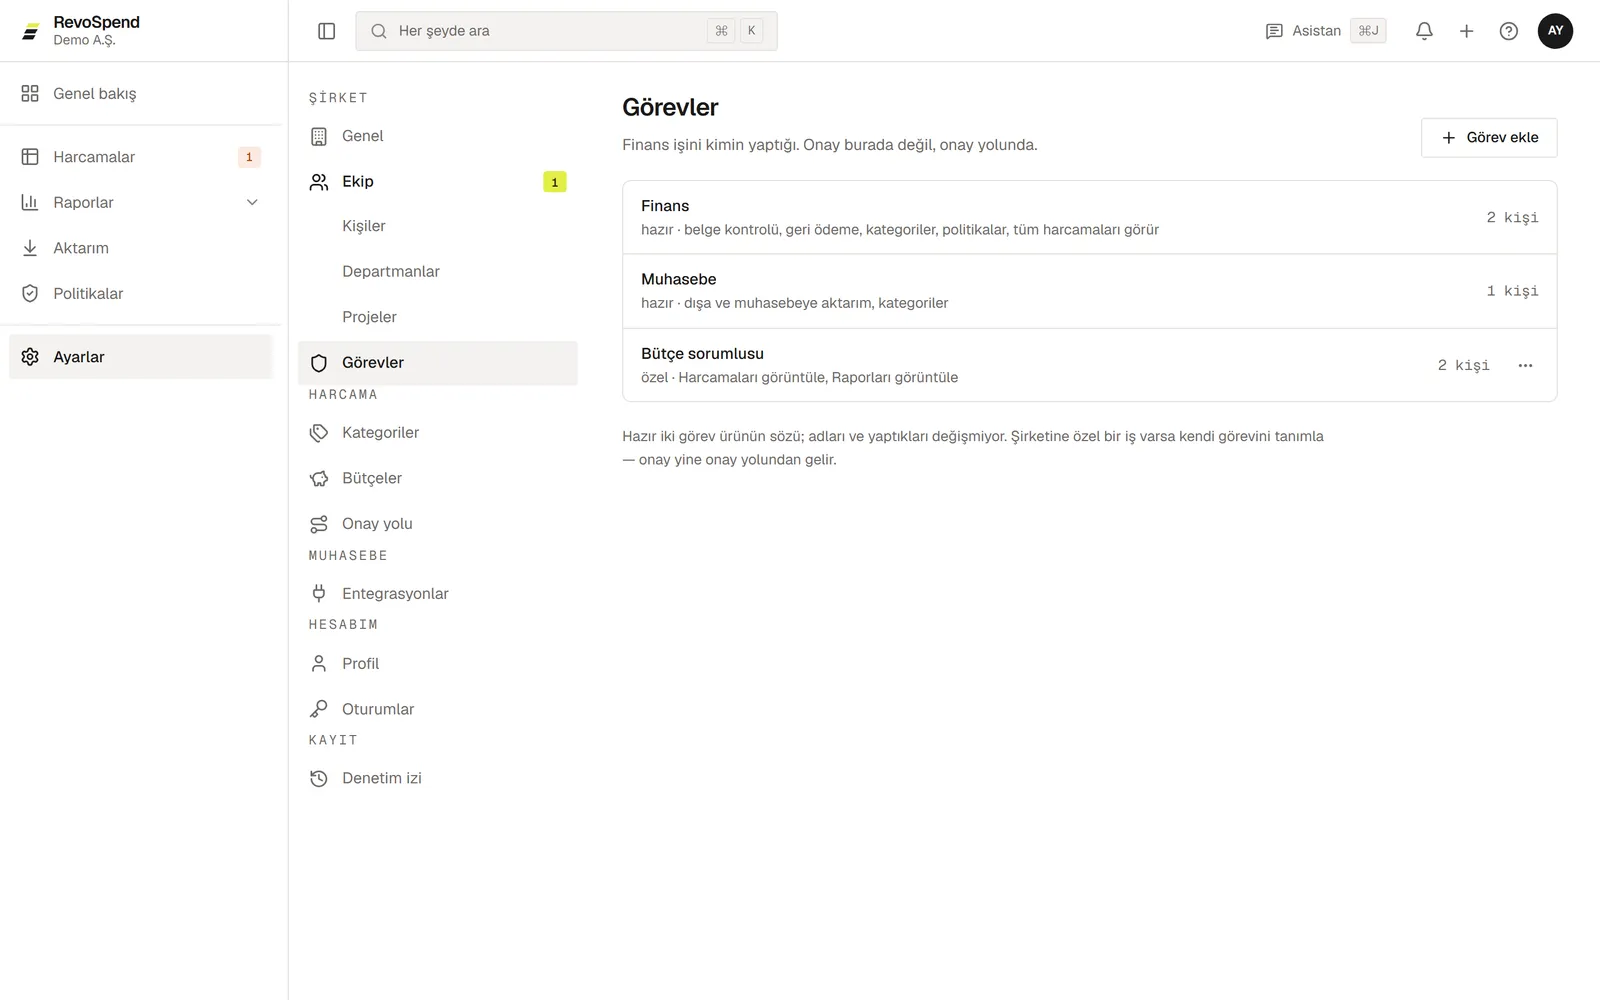The image size is (1600, 1000).
Task: Open Denetim izi log
Action: [x=437, y=778]
